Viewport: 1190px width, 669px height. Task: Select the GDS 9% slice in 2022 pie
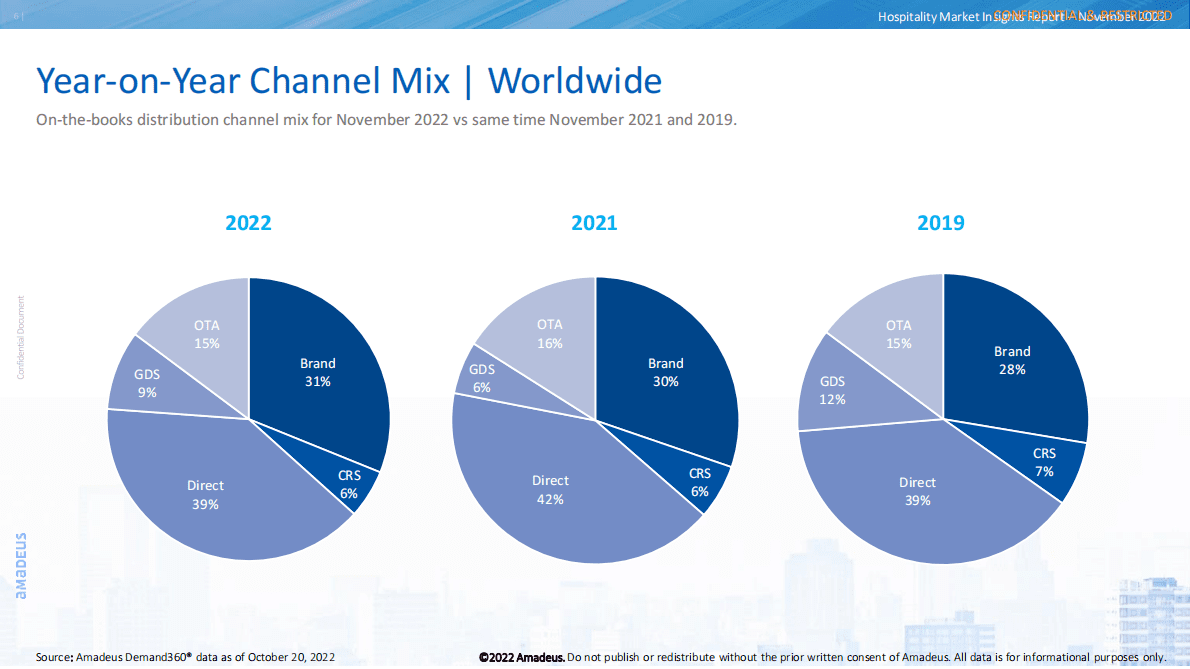coord(147,383)
